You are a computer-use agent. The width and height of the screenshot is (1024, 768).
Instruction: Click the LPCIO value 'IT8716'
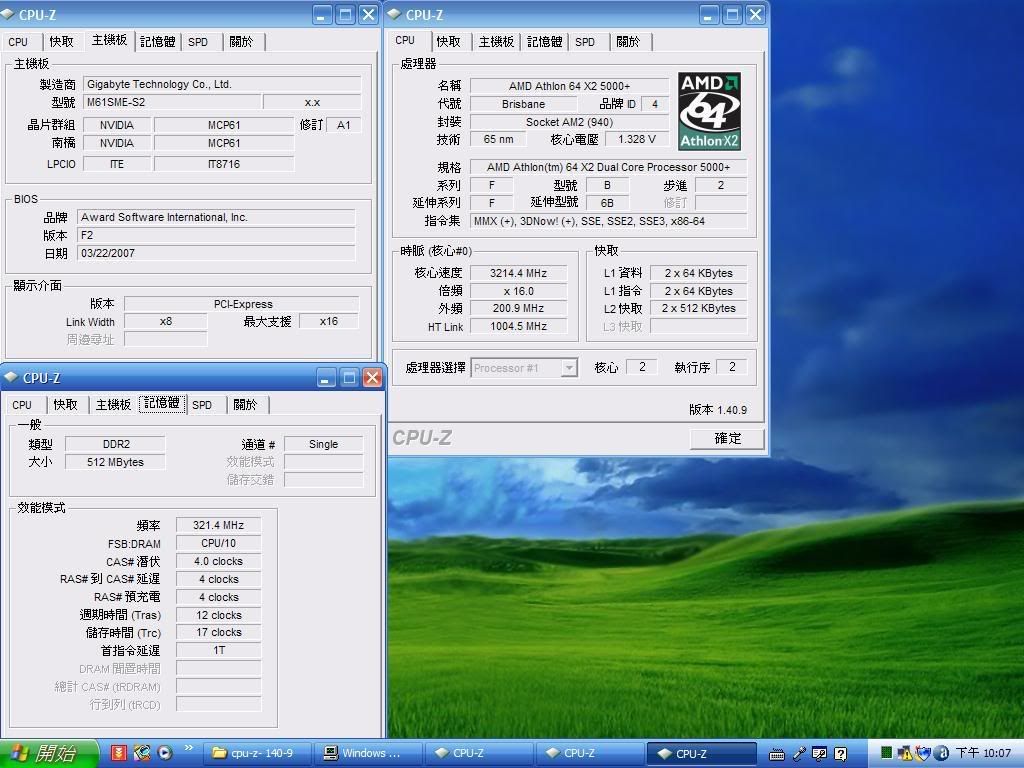(224, 165)
